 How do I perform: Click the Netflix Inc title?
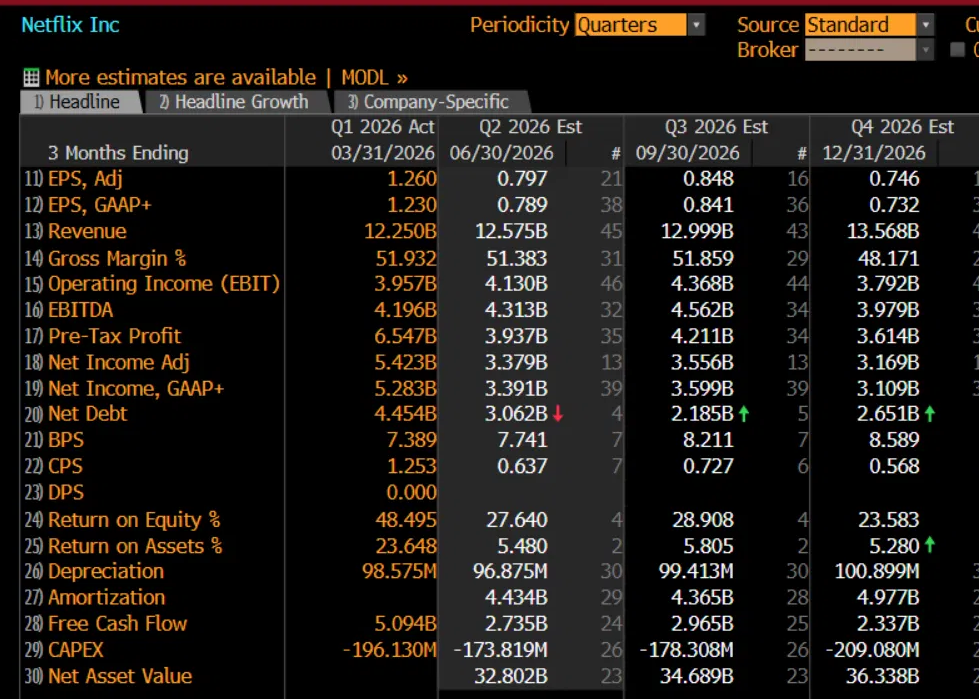coord(70,25)
